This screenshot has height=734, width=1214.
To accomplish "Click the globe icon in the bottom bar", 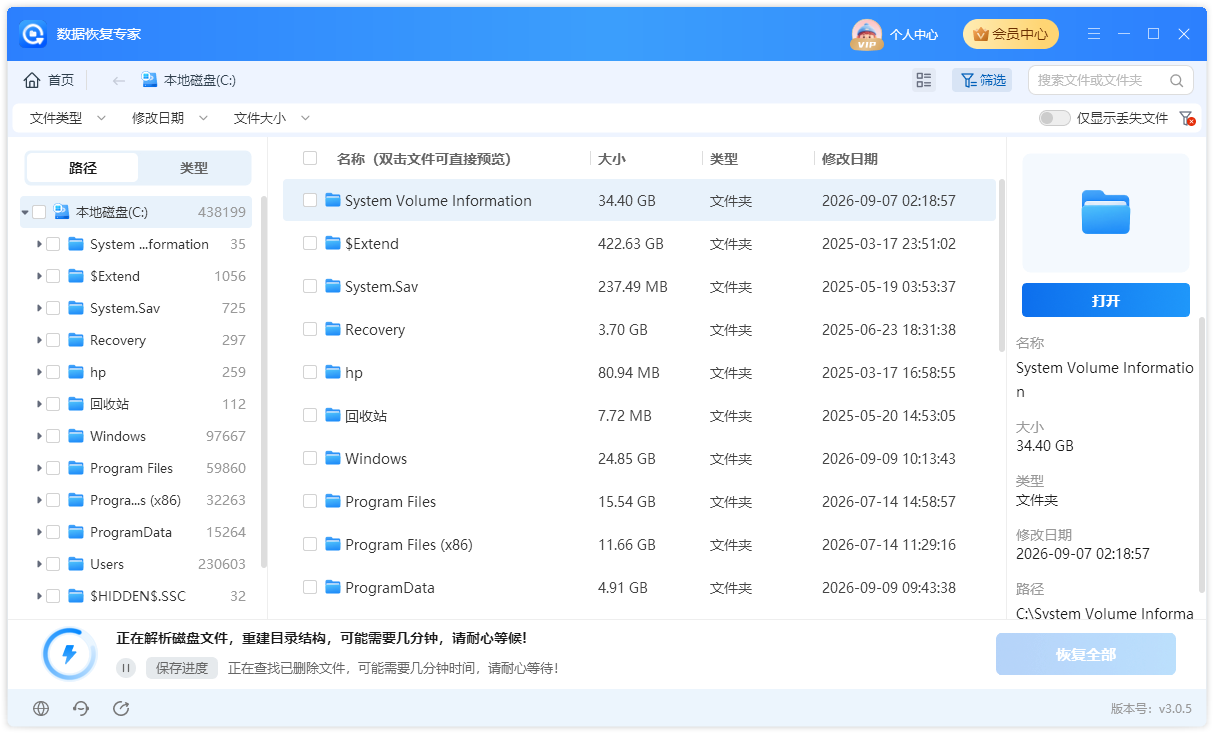I will pos(41,708).
